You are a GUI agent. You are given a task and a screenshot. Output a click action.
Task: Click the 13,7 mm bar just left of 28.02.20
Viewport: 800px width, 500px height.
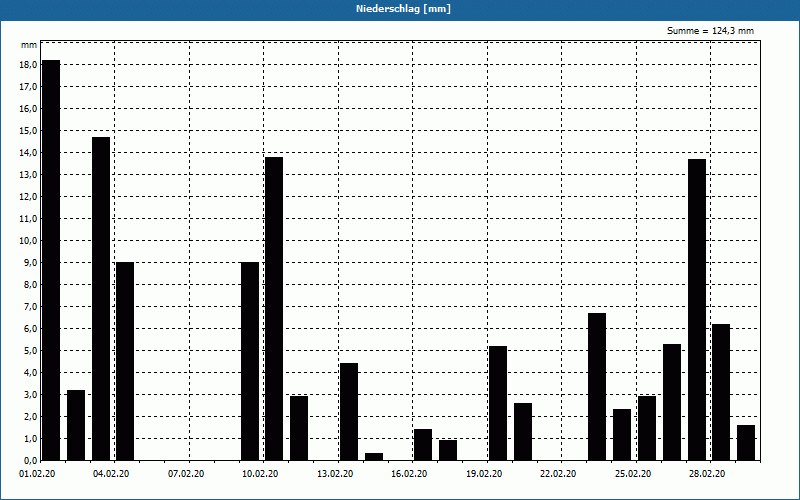[x=697, y=310]
